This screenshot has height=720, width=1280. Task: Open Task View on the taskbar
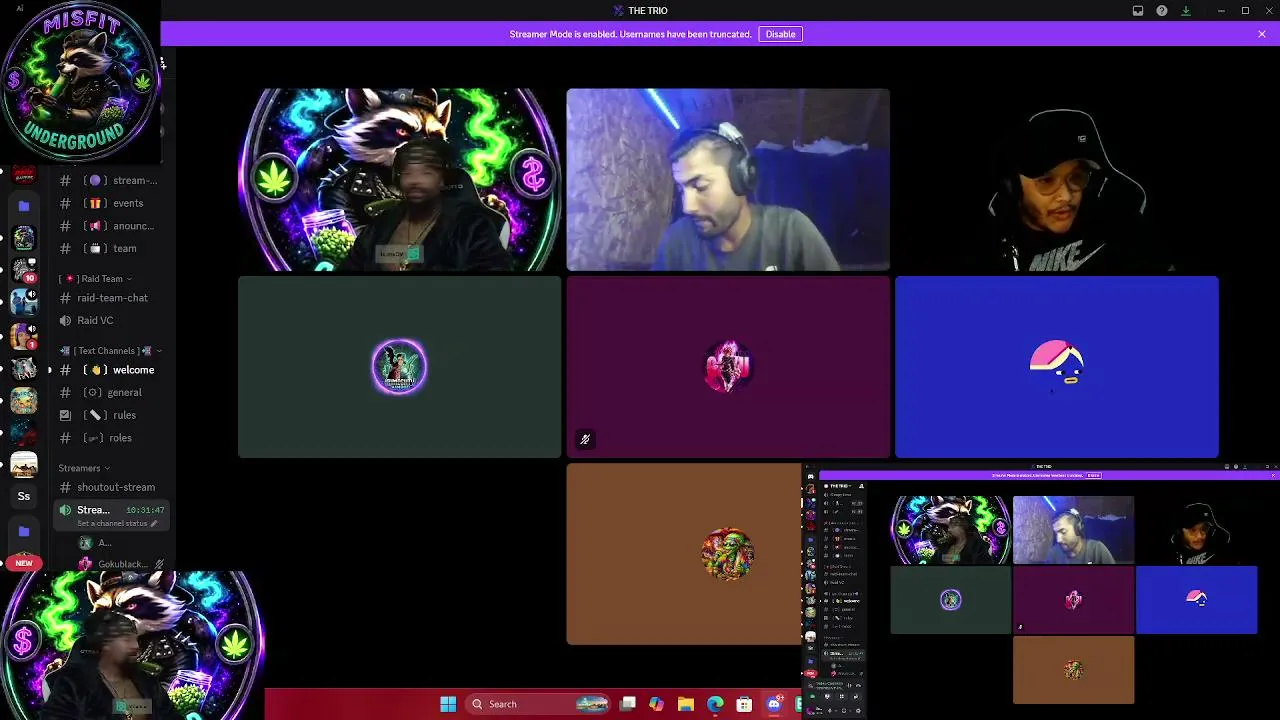tap(627, 704)
